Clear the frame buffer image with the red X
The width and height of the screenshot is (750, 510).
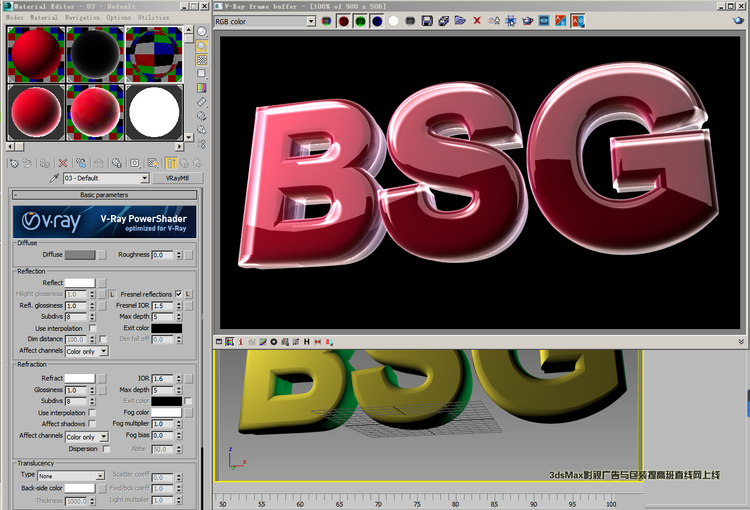click(477, 21)
